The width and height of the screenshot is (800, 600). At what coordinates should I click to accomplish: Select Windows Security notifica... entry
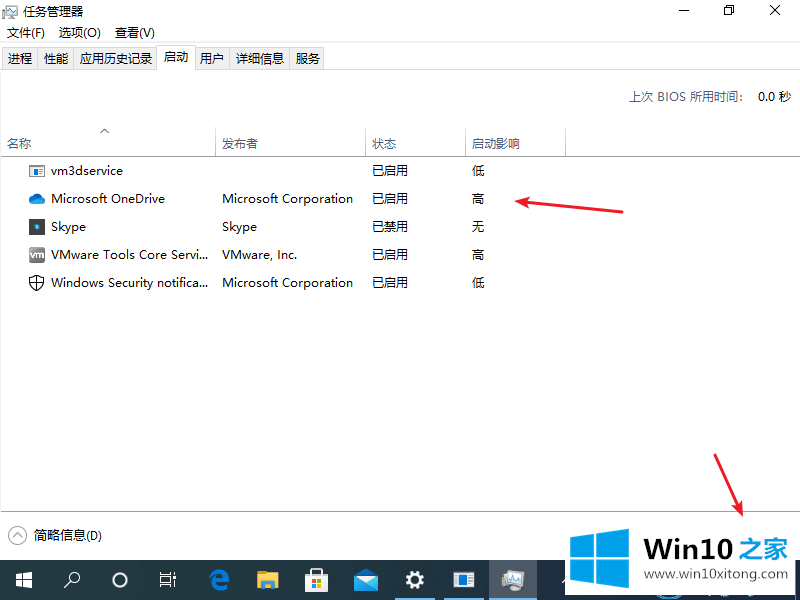coord(130,283)
